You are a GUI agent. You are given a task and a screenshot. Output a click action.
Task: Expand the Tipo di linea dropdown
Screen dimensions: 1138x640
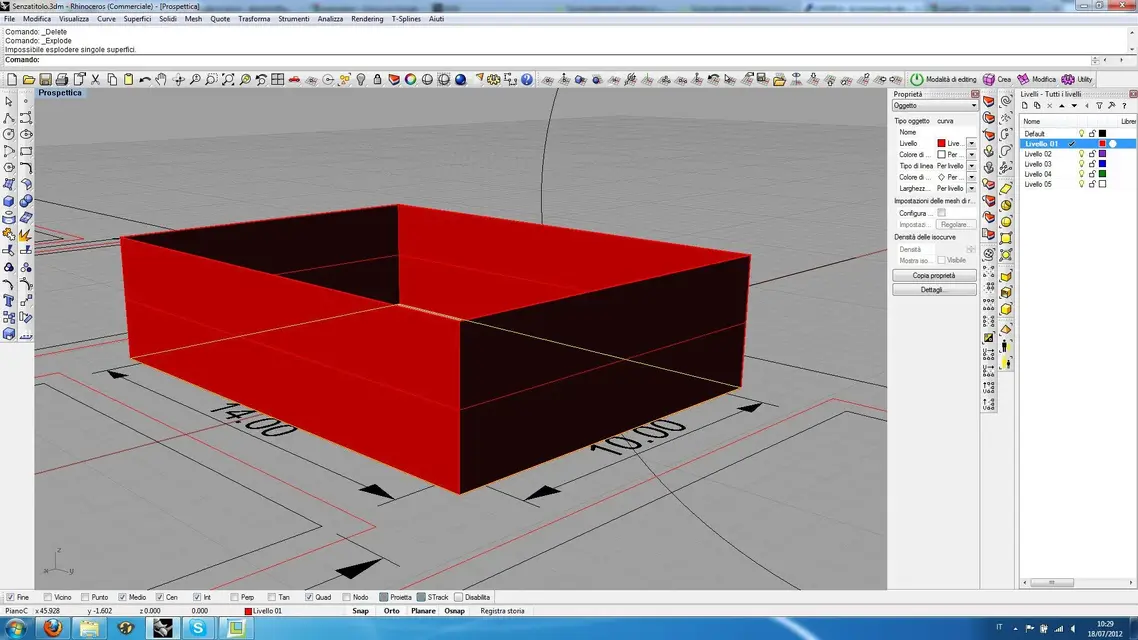coord(971,166)
